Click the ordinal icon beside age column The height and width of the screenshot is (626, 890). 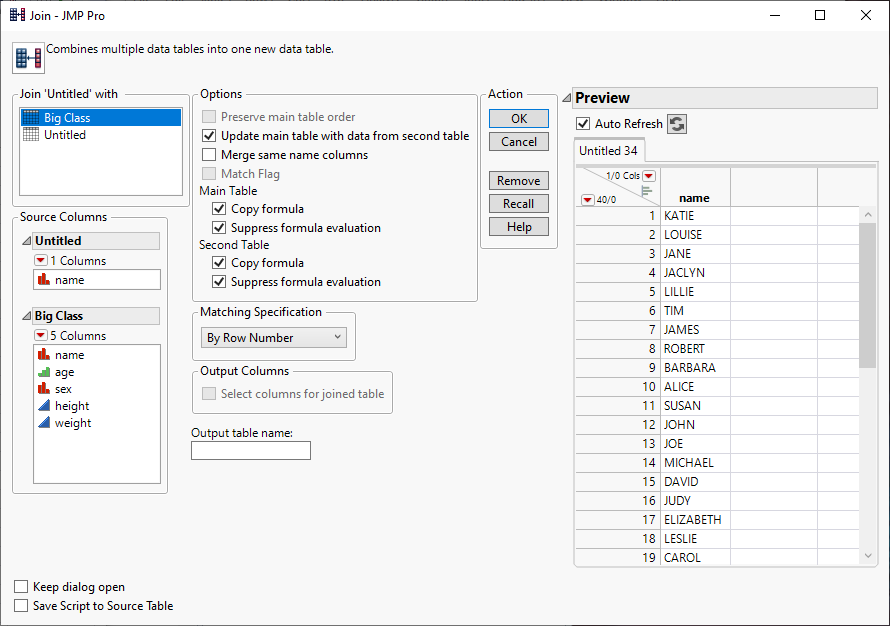(x=44, y=372)
